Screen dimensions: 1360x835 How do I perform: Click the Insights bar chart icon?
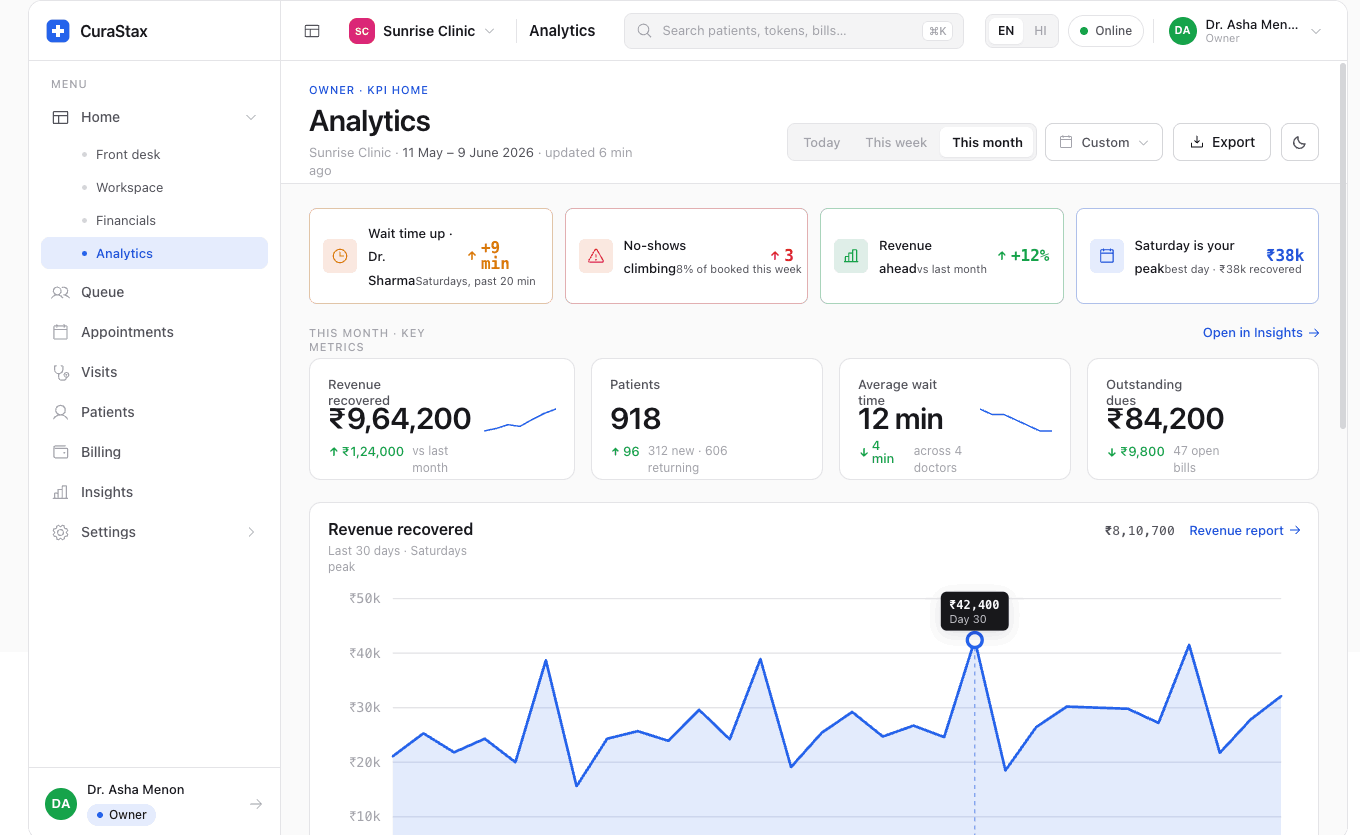pos(61,492)
